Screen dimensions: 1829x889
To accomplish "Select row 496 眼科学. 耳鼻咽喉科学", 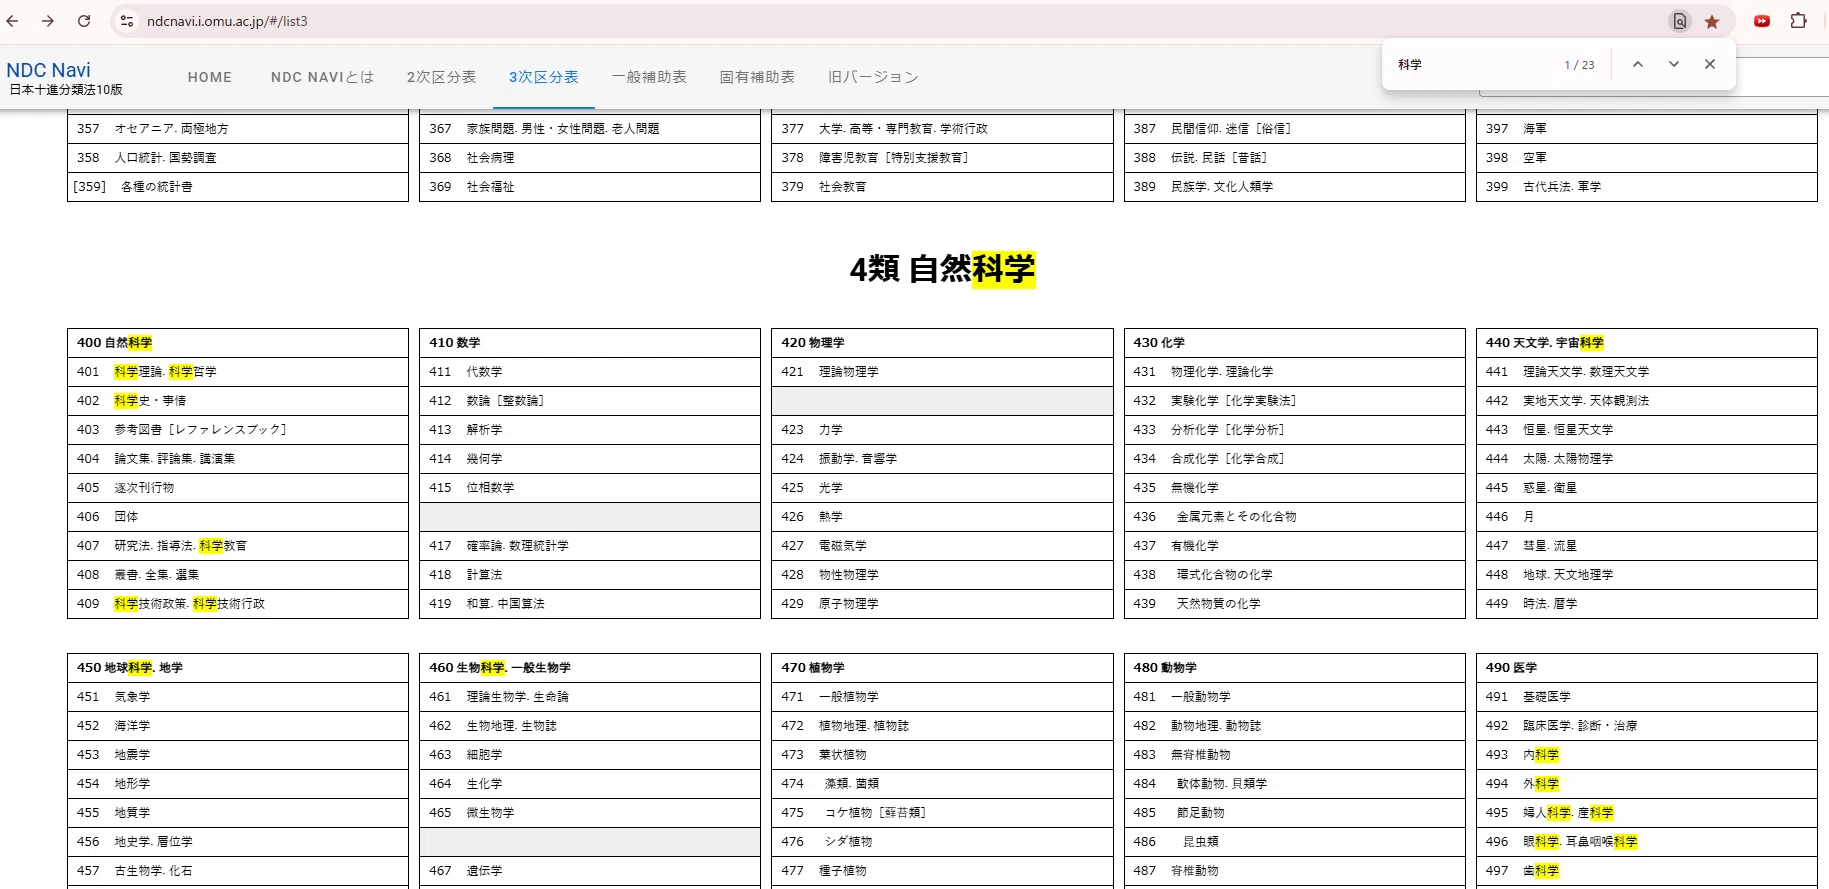I will pyautogui.click(x=1647, y=841).
